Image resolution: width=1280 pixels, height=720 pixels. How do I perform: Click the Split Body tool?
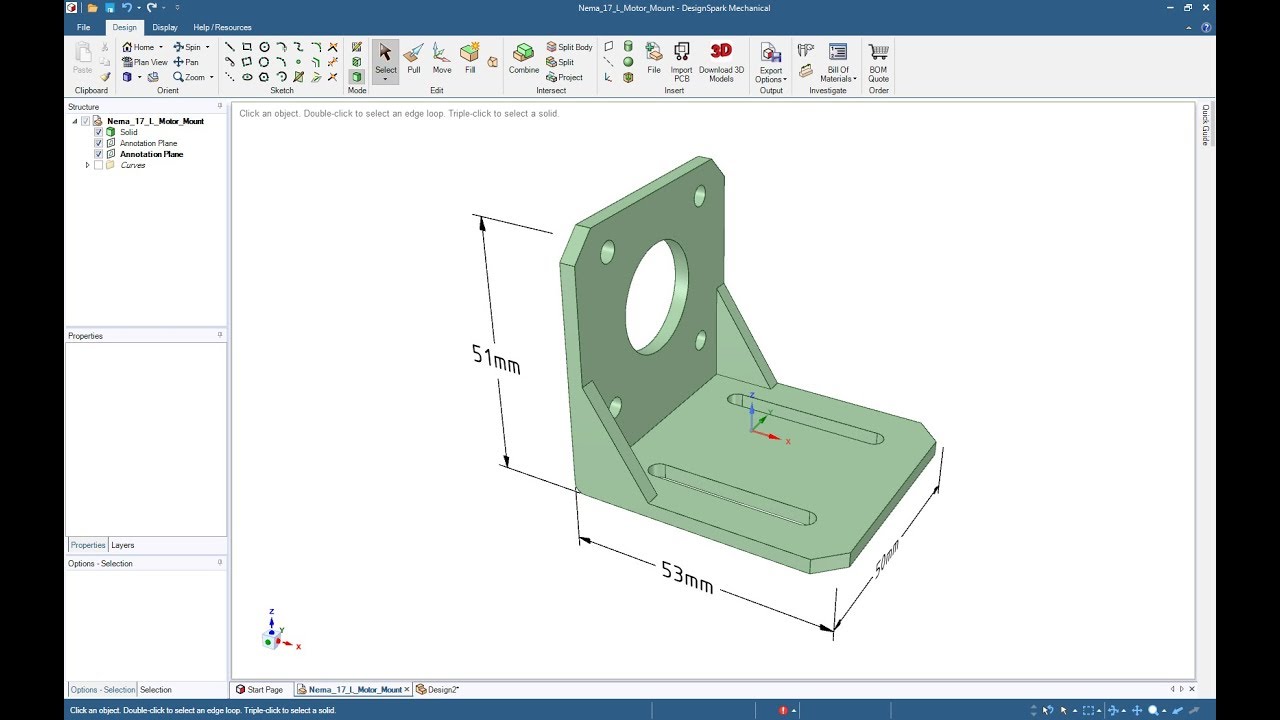569,47
